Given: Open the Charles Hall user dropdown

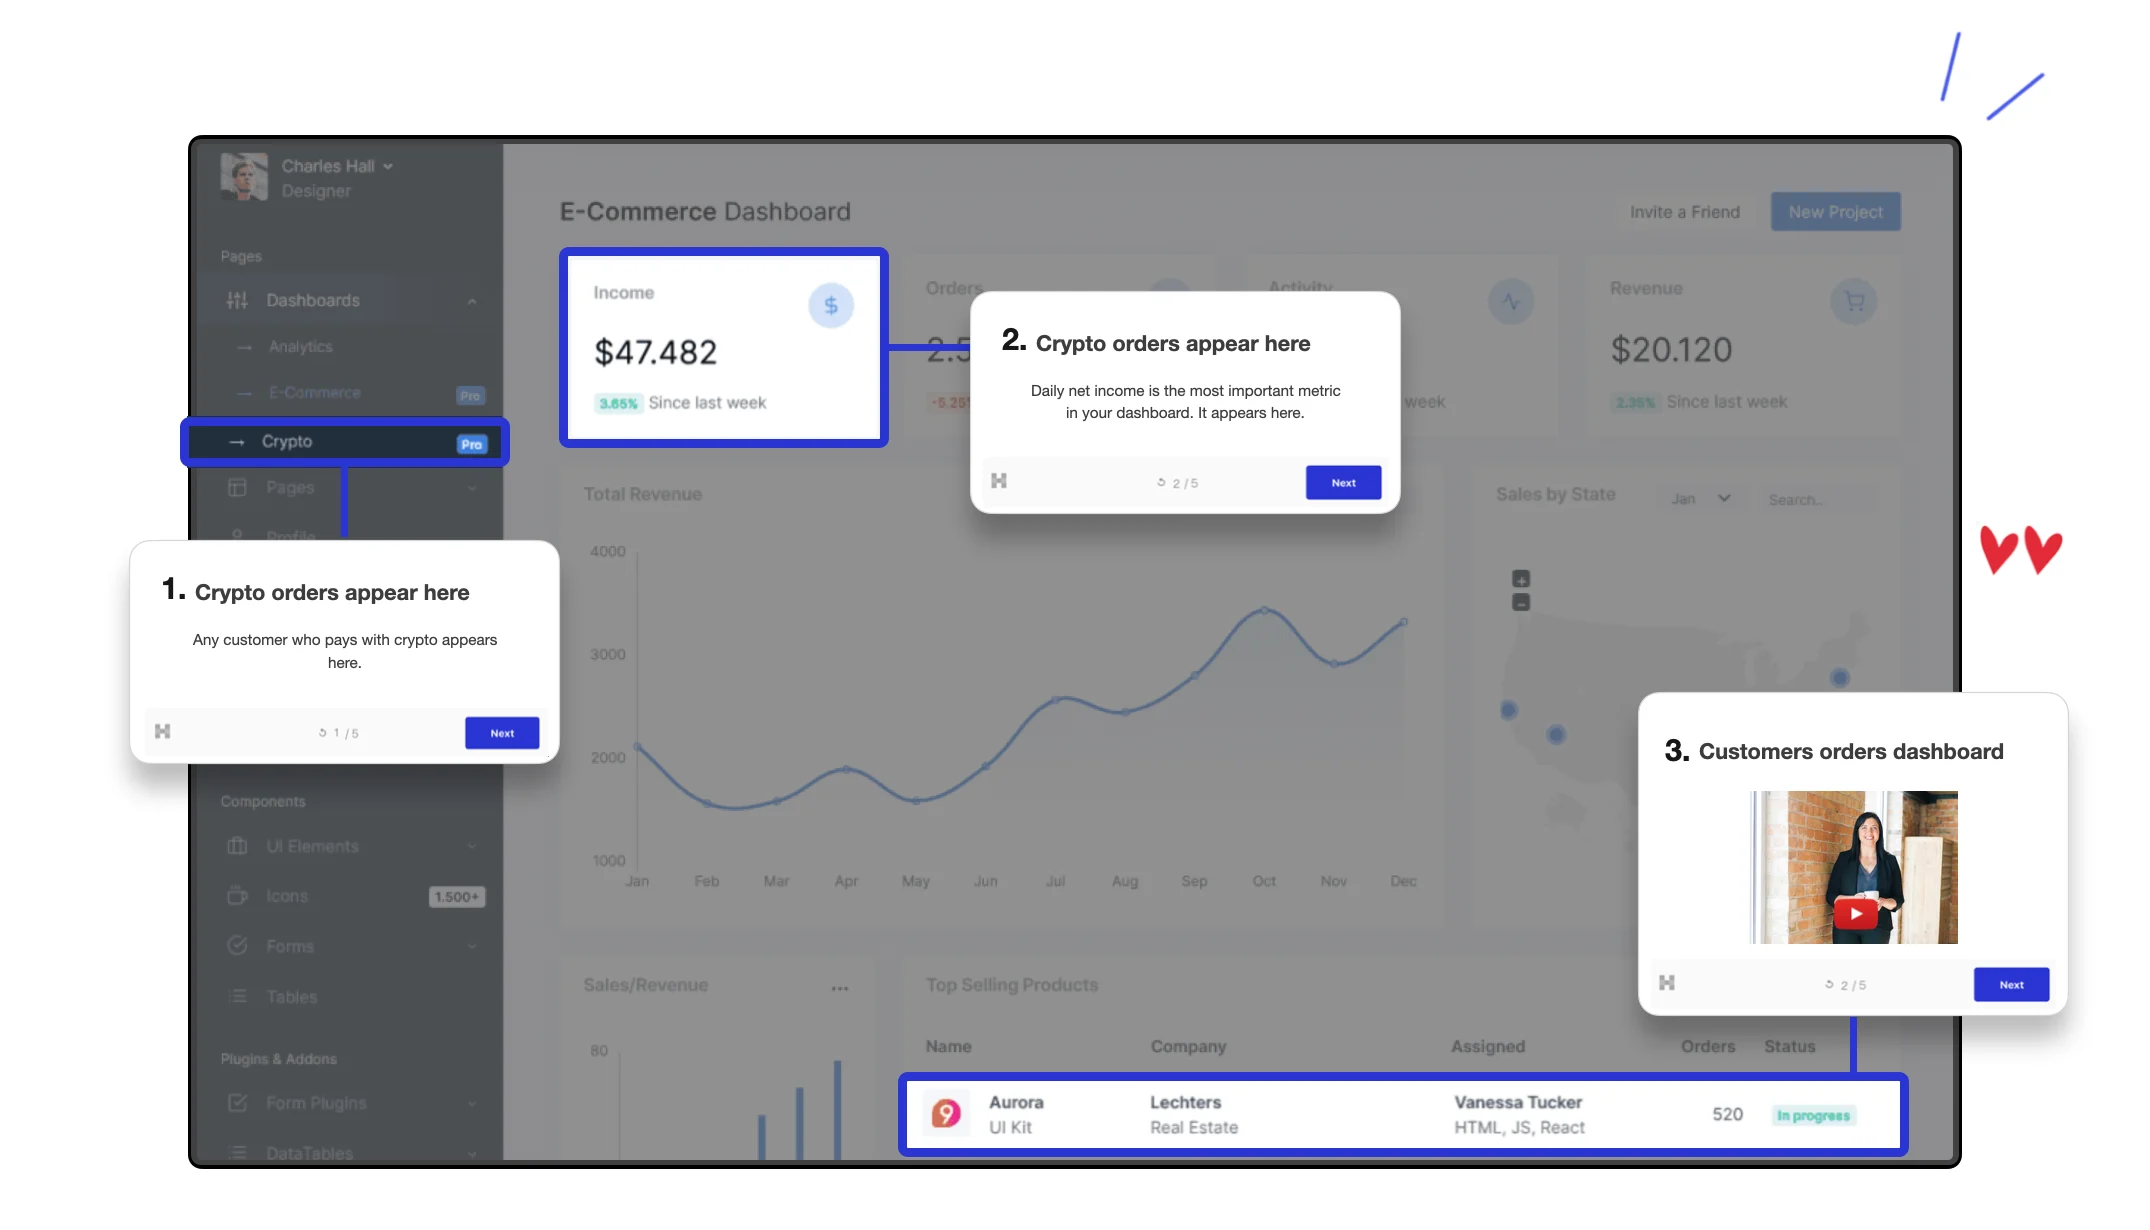Looking at the screenshot, I should (x=337, y=166).
